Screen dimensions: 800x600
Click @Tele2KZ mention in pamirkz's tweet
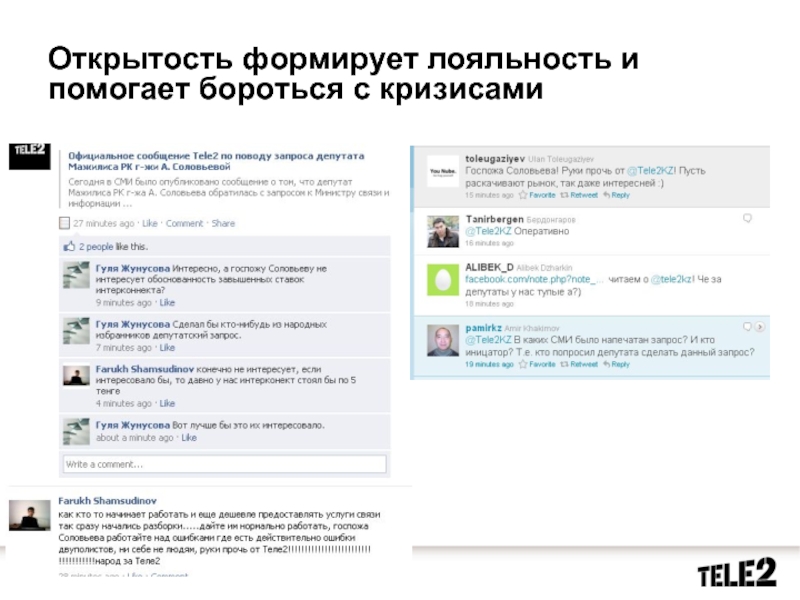(x=488, y=340)
